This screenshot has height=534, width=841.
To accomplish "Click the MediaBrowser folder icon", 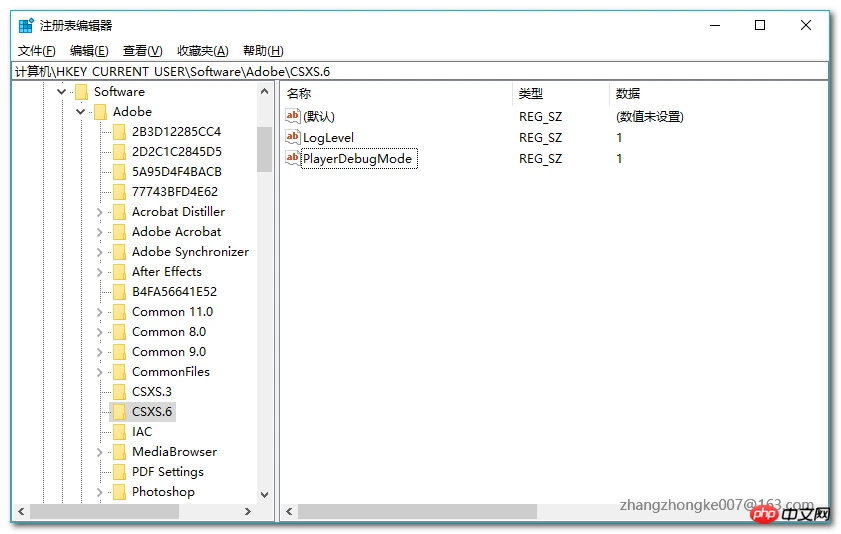I will point(120,452).
